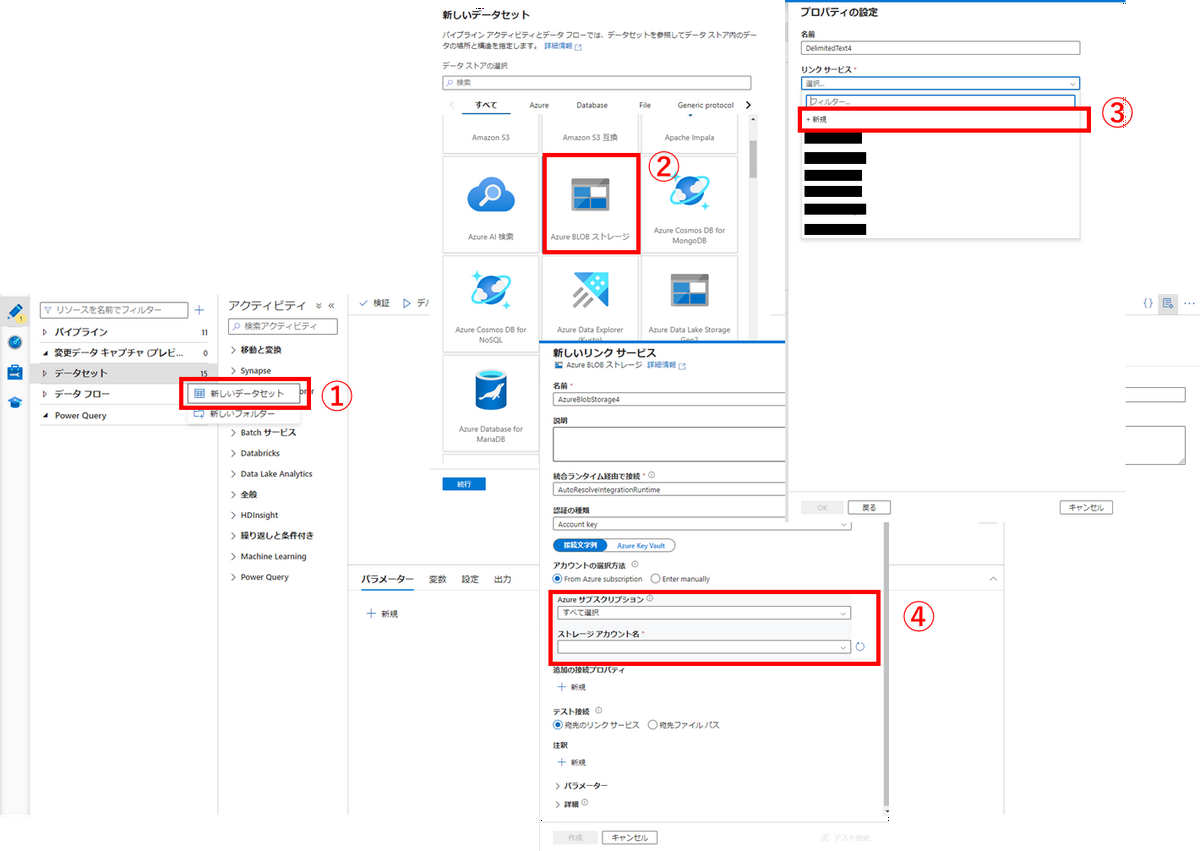The height and width of the screenshot is (851, 1200).
Task: Click キャンセル in new linked service panel
Action: point(630,838)
